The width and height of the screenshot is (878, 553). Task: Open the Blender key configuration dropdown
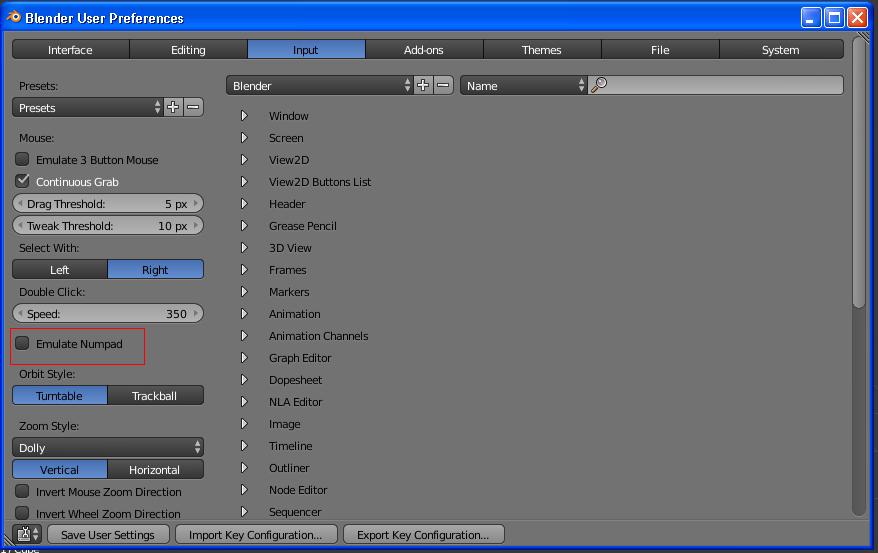click(320, 86)
